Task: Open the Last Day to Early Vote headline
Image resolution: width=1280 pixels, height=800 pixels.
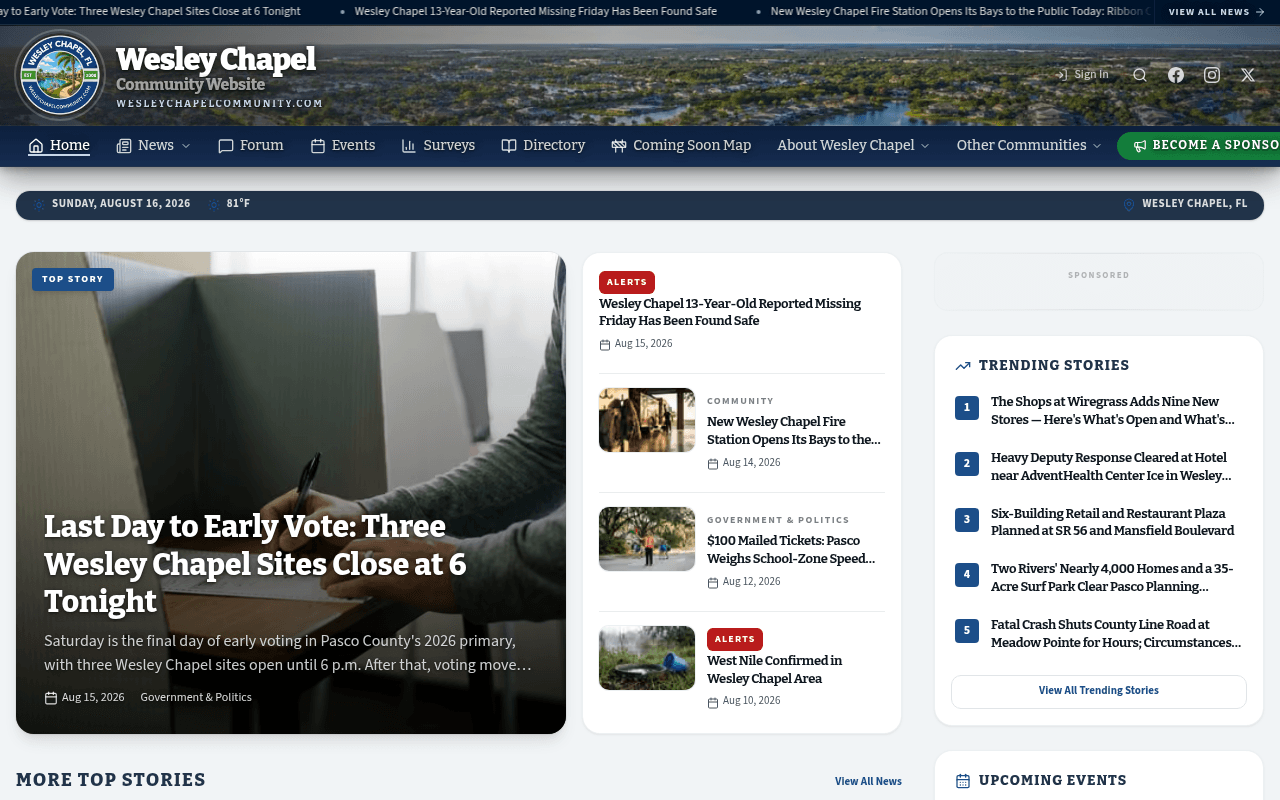Action: pyautogui.click(x=255, y=563)
